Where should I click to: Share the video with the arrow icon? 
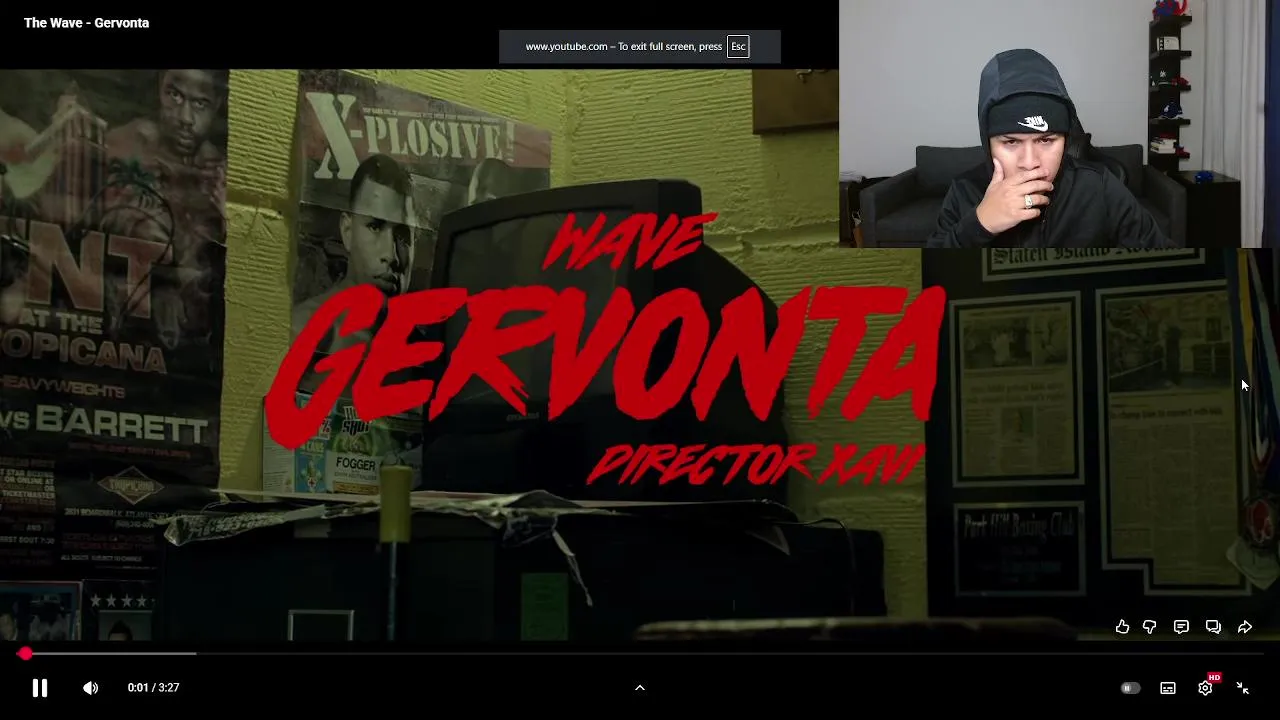(1245, 627)
